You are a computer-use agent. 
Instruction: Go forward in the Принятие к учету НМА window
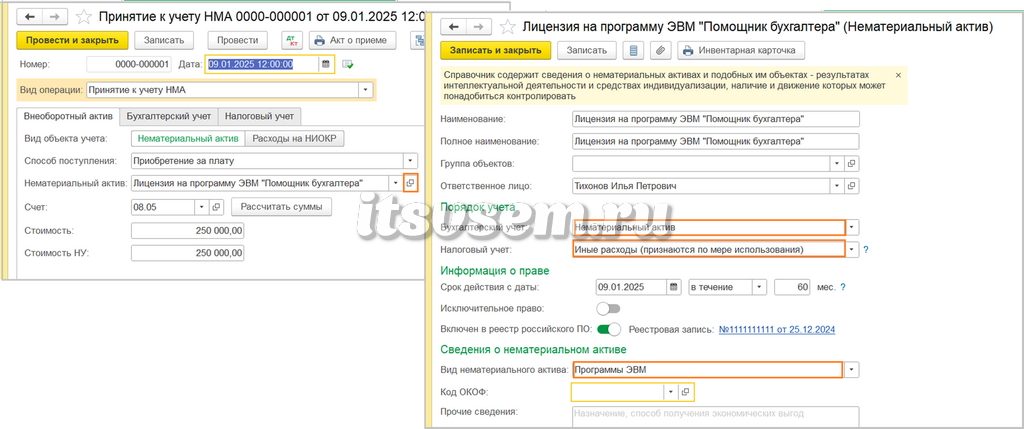coord(54,16)
